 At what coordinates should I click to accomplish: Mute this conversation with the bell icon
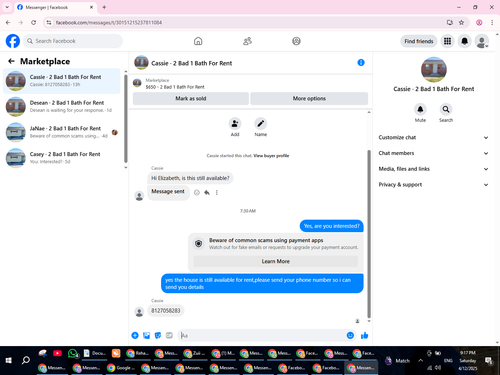[420, 109]
